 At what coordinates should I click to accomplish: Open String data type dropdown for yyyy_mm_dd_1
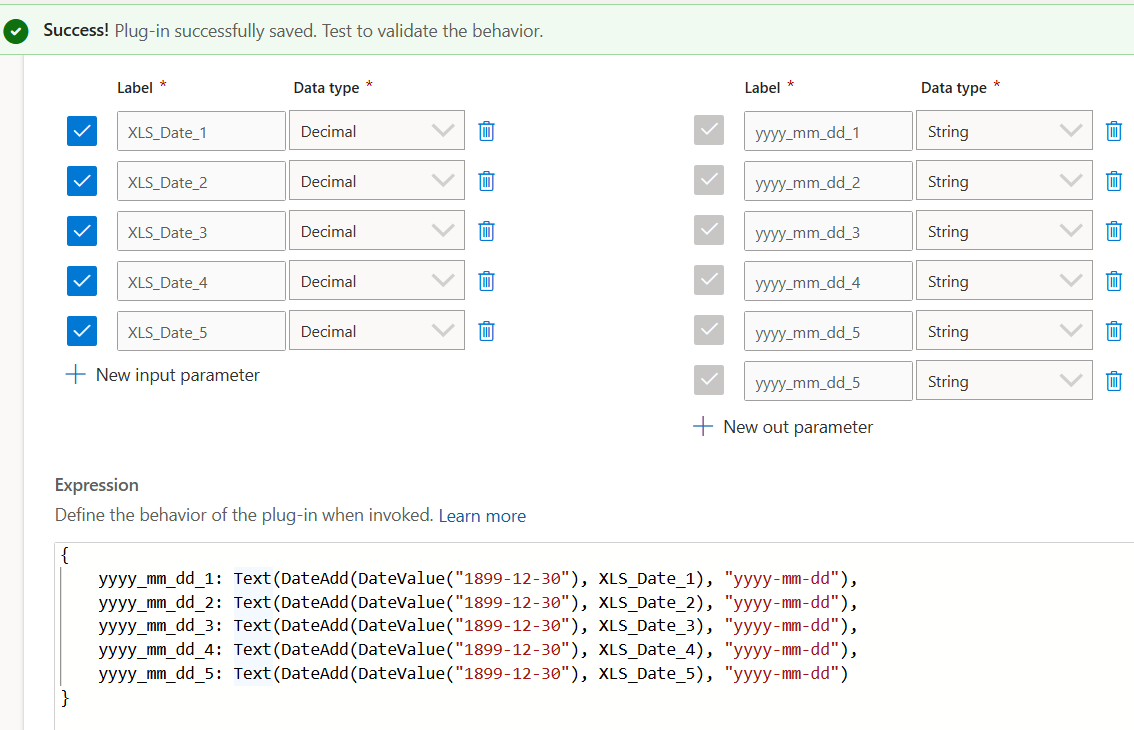pyautogui.click(x=1003, y=131)
